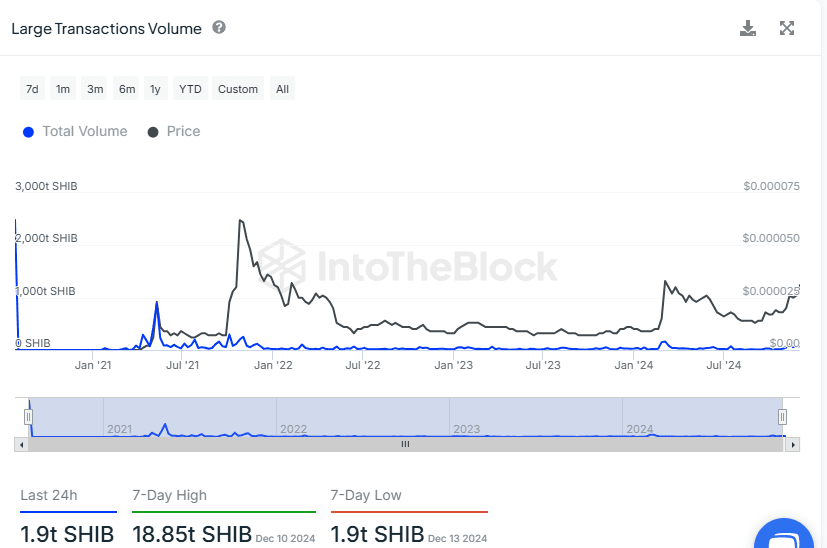Show All time range

282,89
